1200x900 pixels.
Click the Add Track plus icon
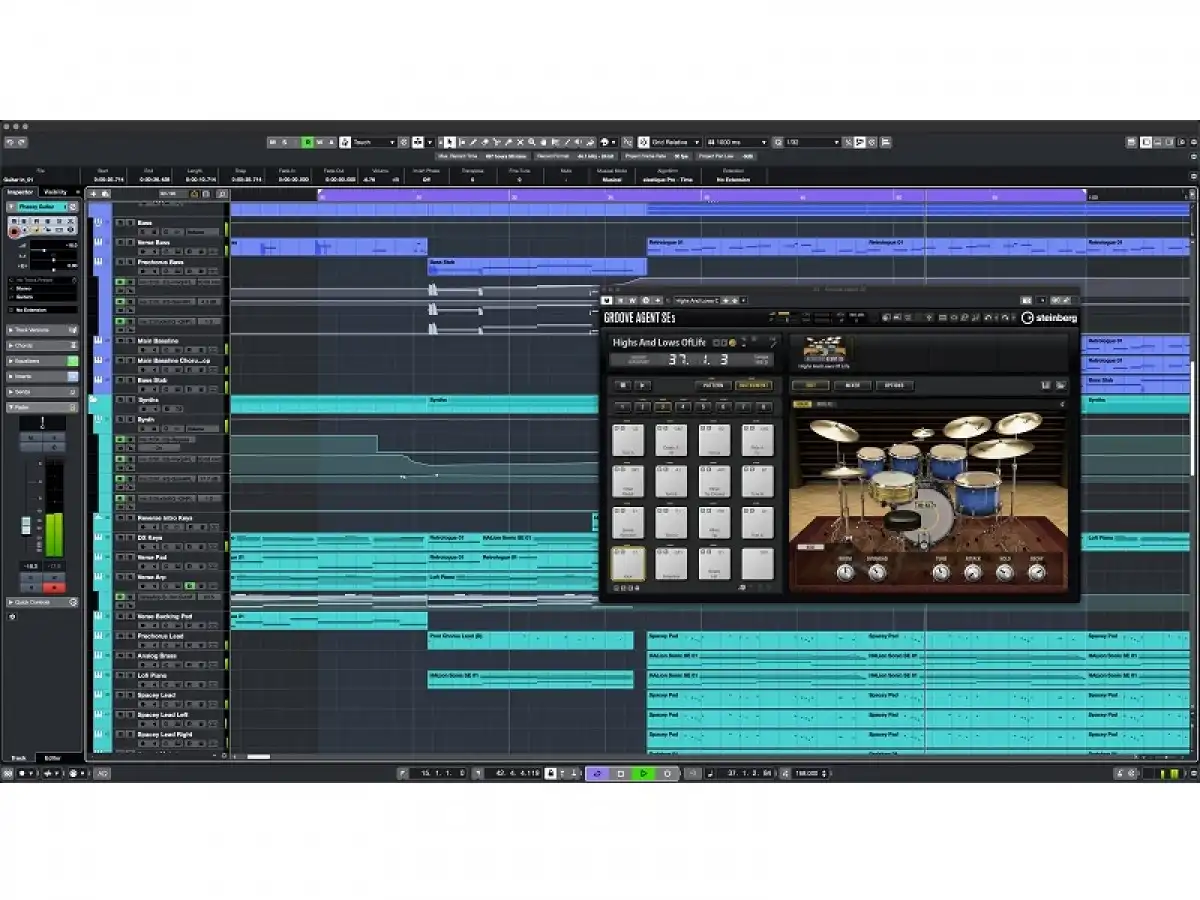[x=94, y=193]
